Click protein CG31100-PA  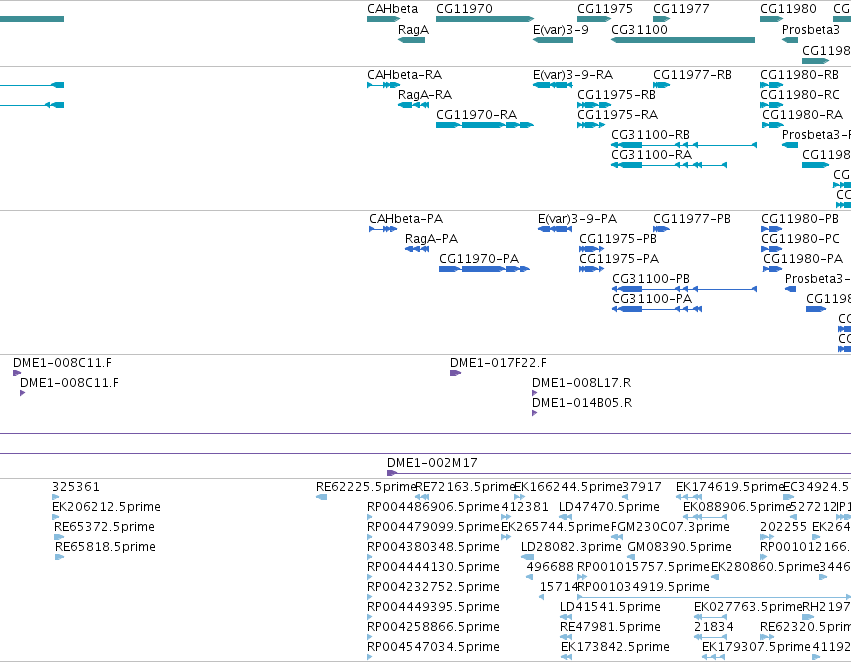coord(657,309)
